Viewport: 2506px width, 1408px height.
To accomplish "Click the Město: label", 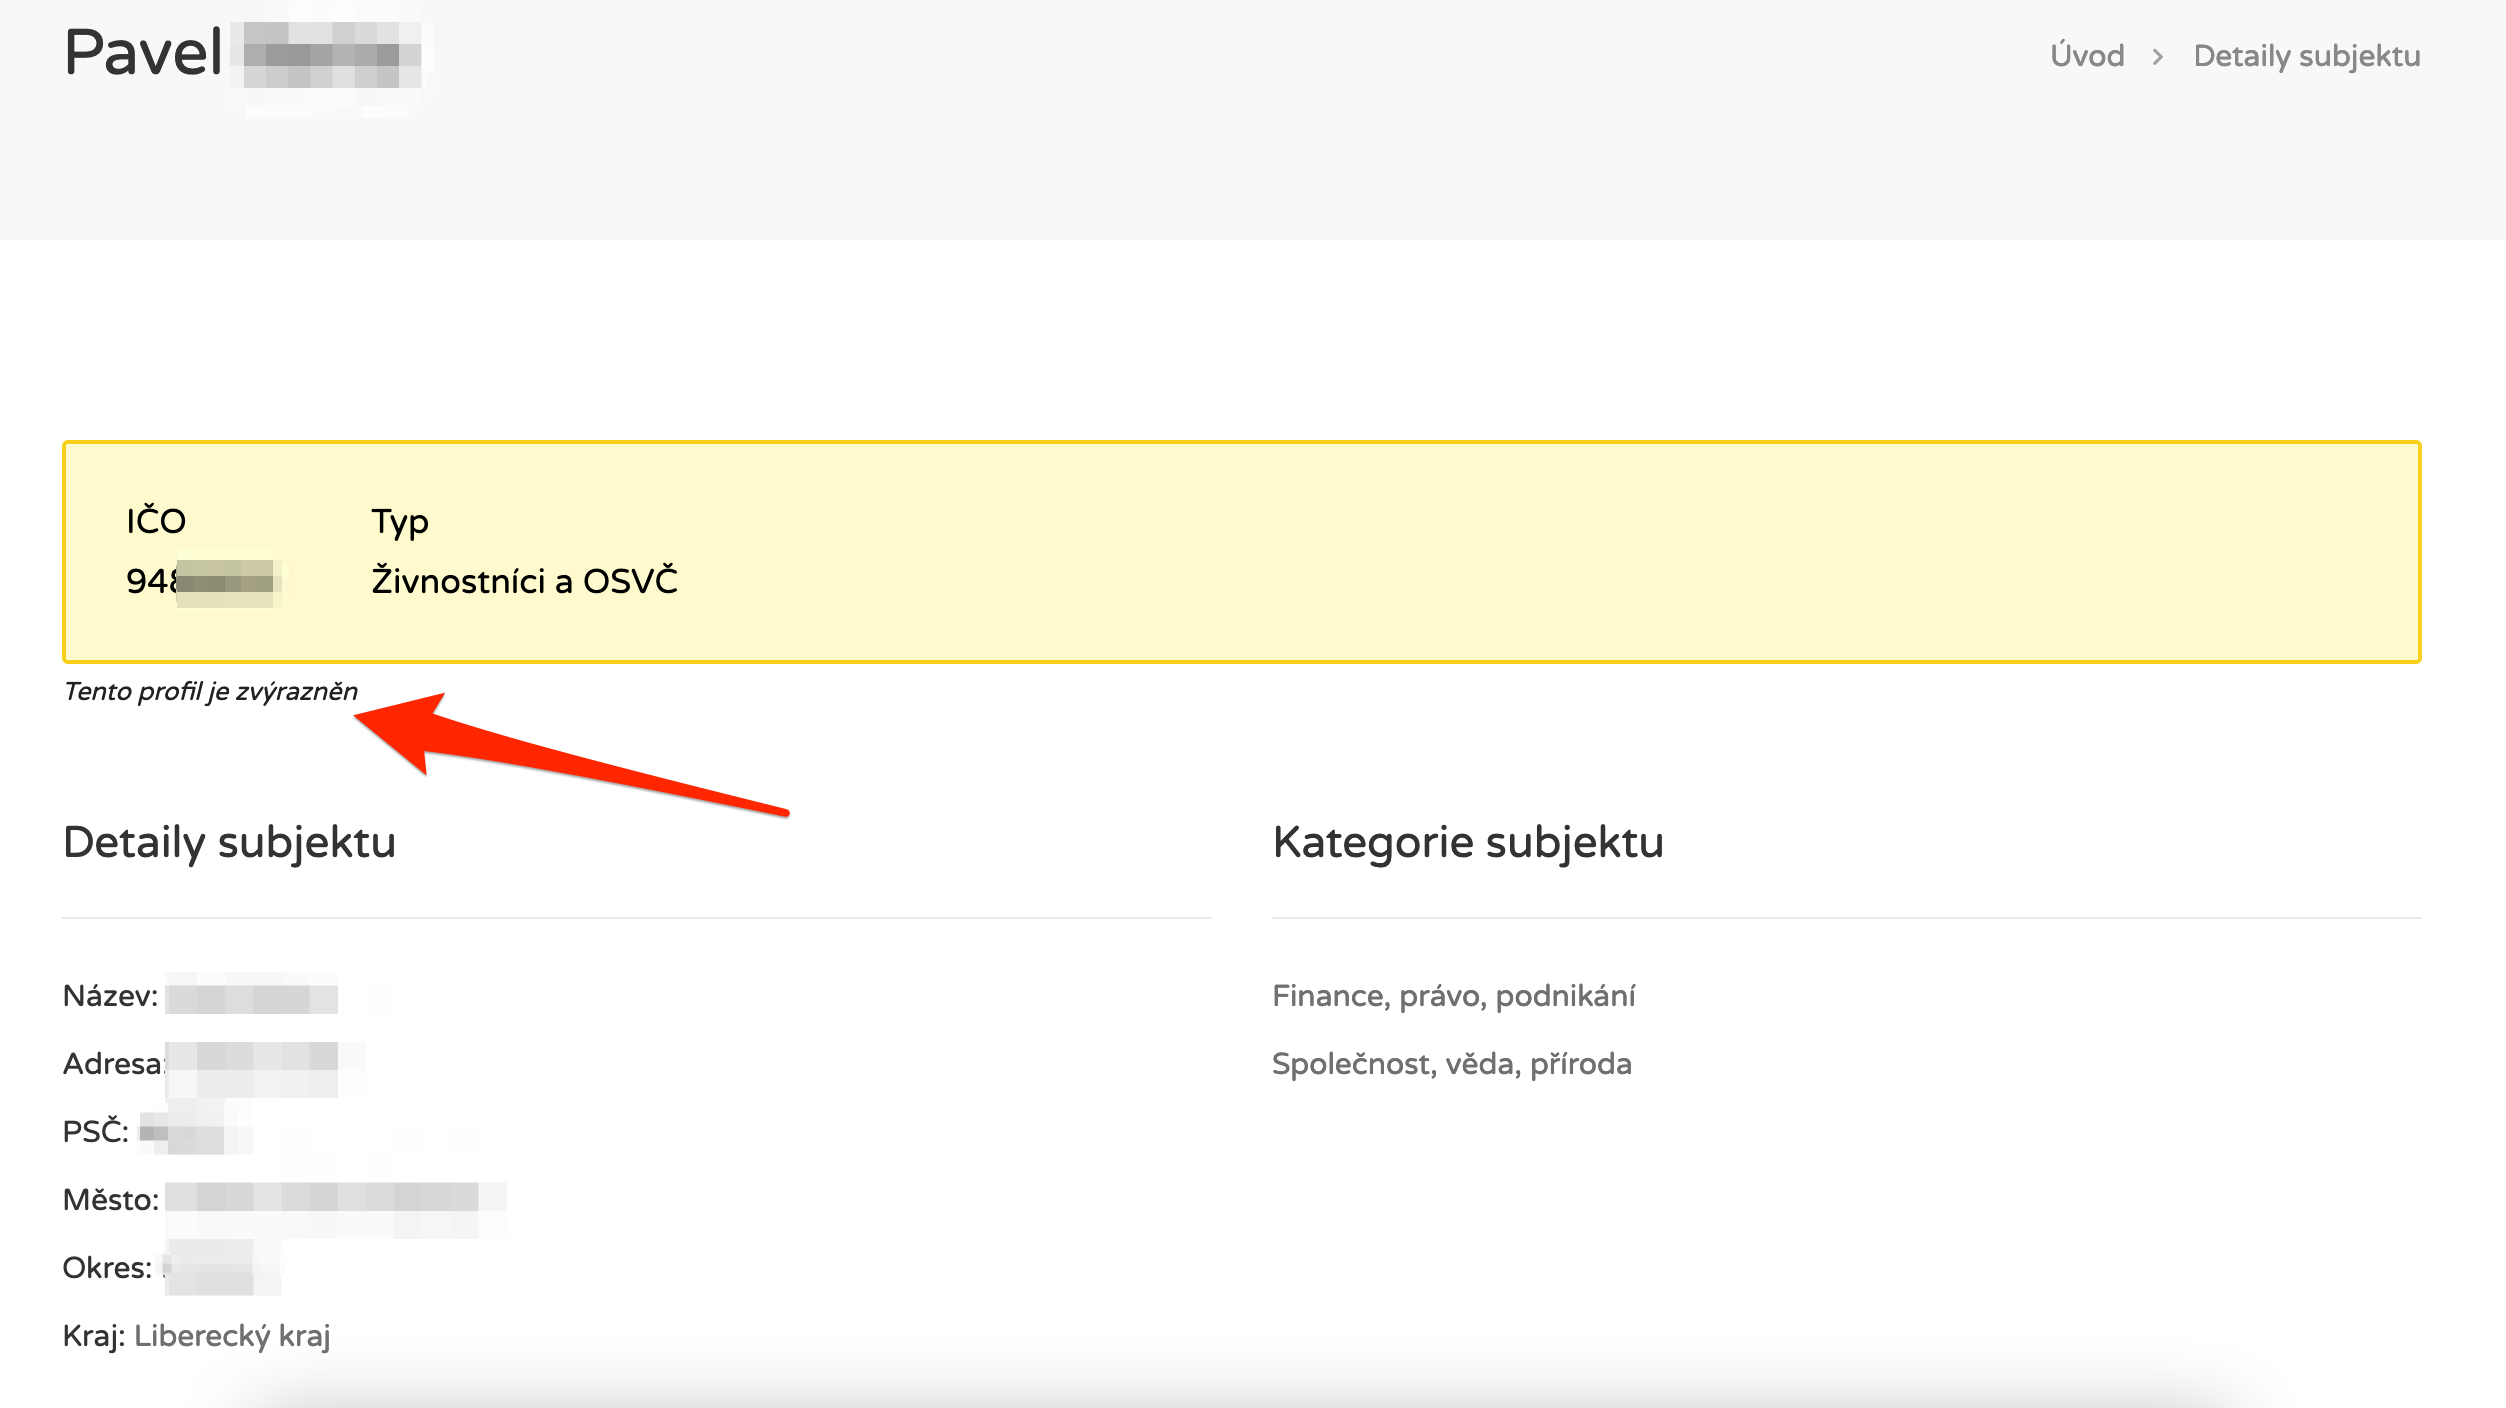I will 111,1200.
